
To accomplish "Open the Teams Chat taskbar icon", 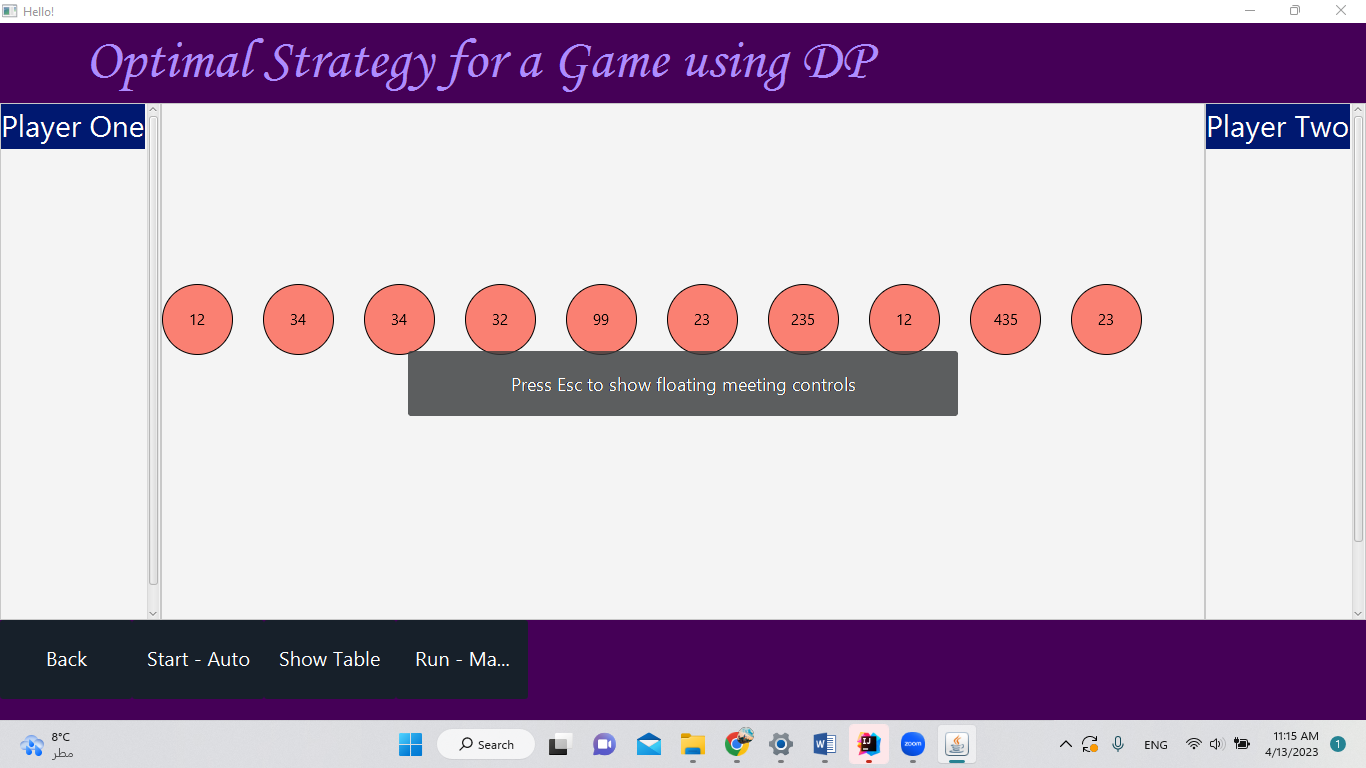I will coord(604,744).
